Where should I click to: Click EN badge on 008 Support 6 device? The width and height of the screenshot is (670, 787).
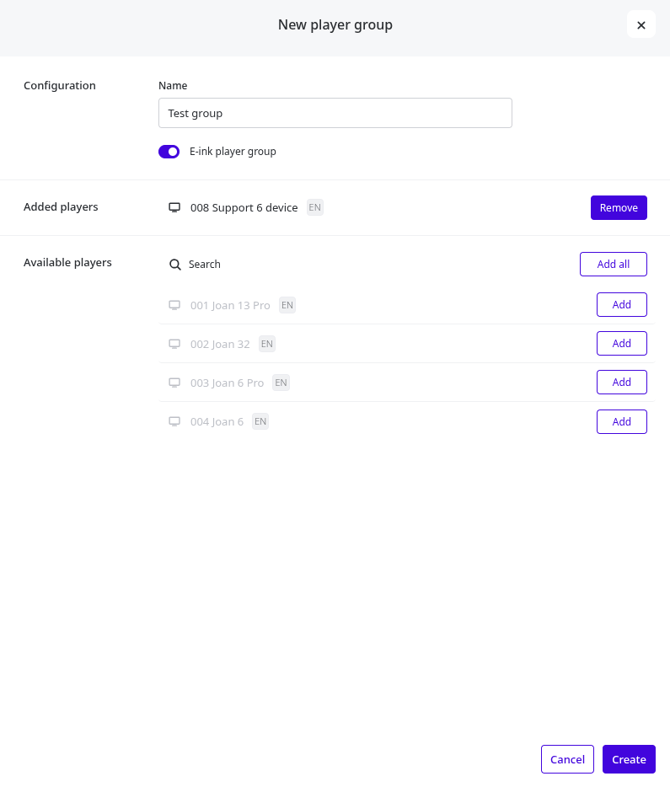(x=315, y=208)
